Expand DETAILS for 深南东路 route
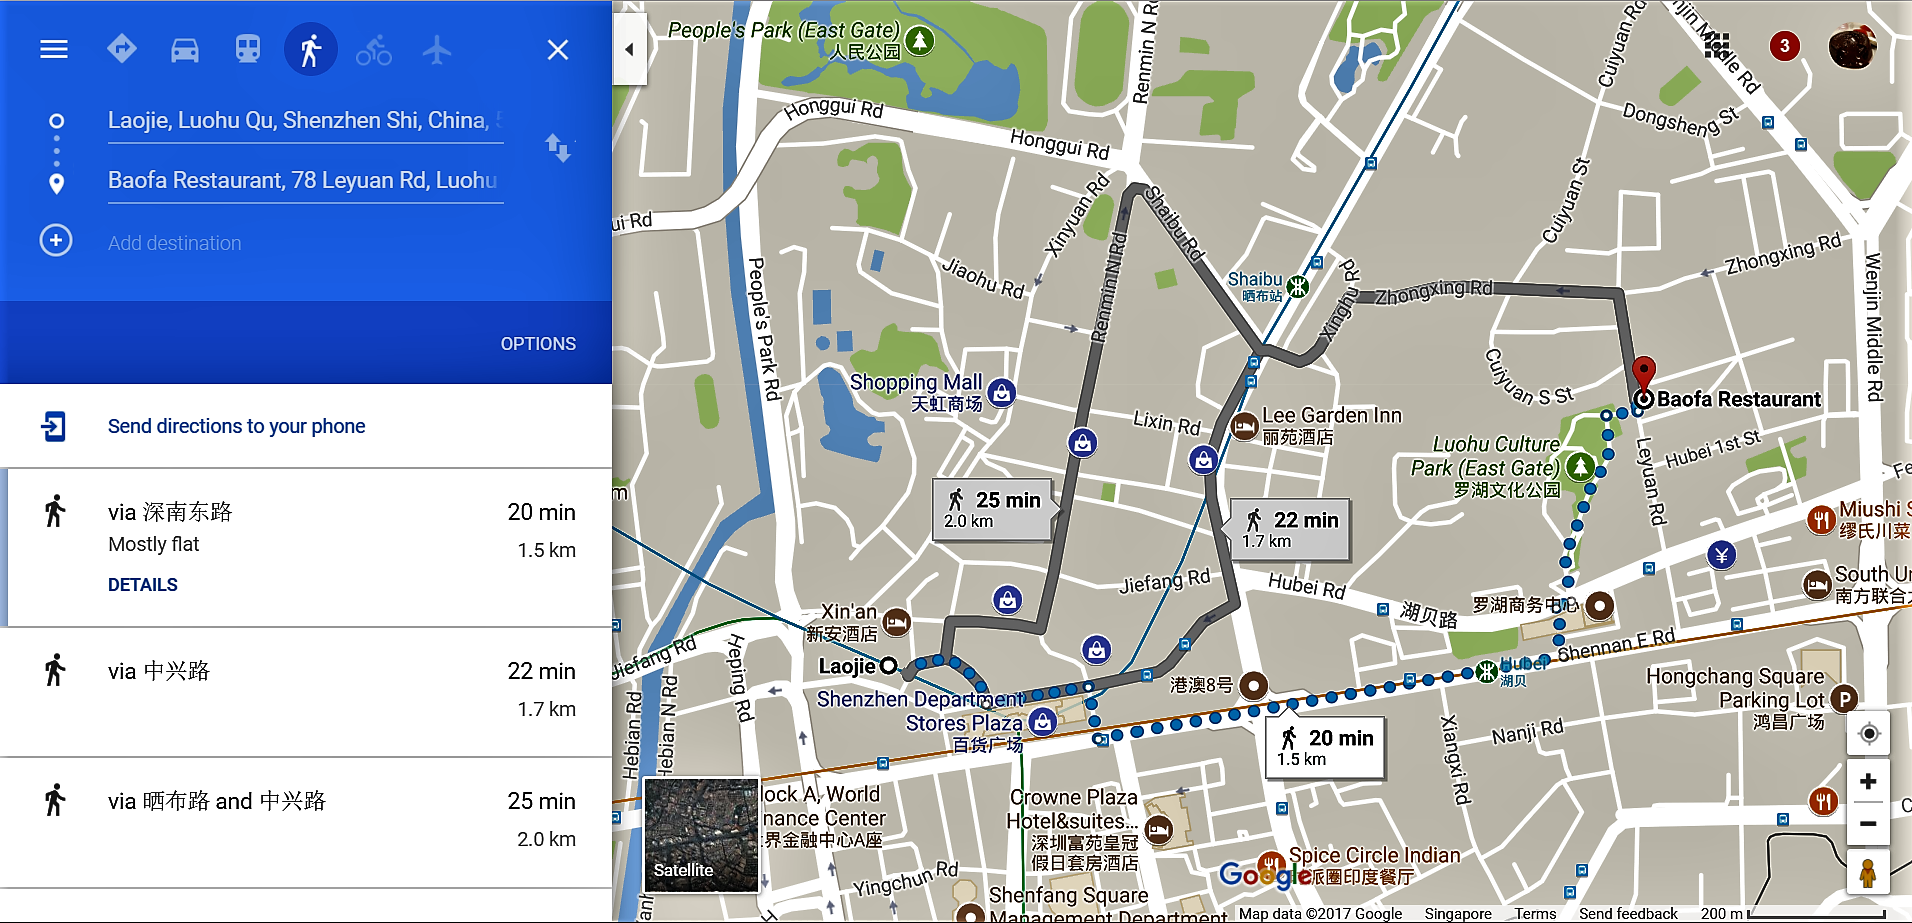 143,585
